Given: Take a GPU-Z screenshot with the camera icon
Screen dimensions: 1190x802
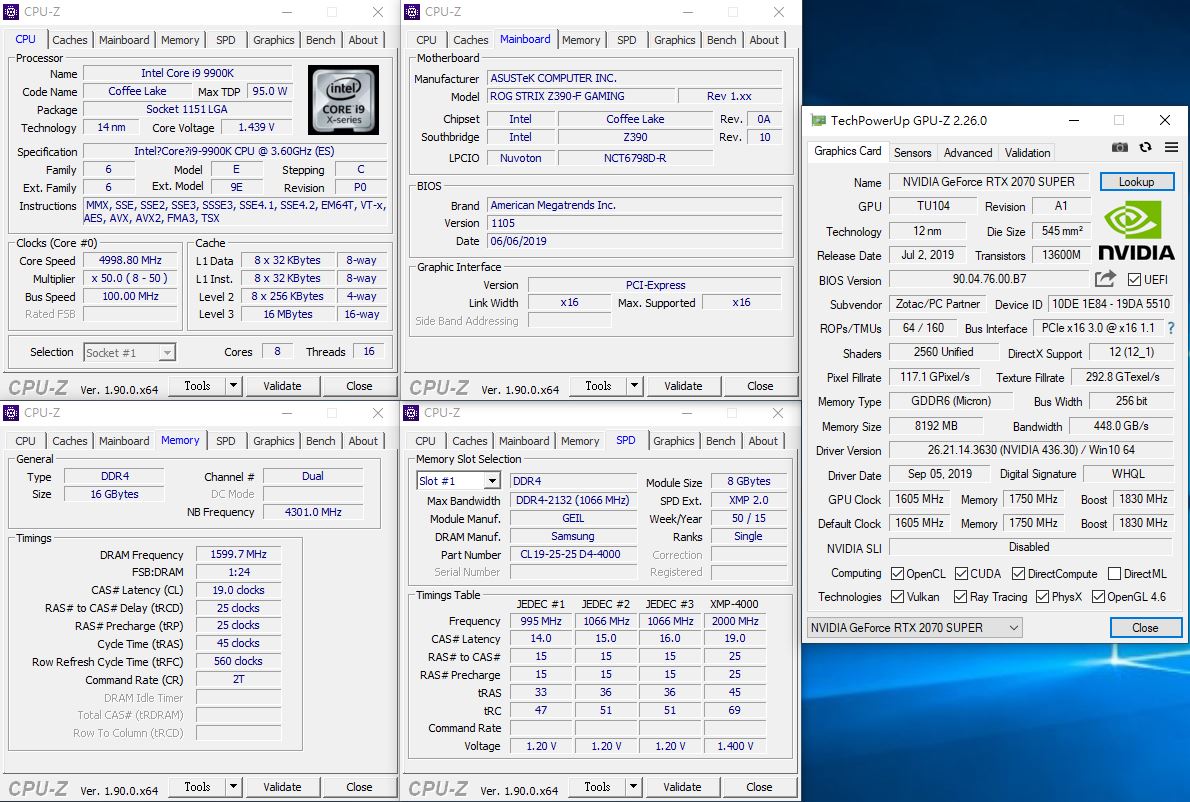Looking at the screenshot, I should pyautogui.click(x=1119, y=147).
